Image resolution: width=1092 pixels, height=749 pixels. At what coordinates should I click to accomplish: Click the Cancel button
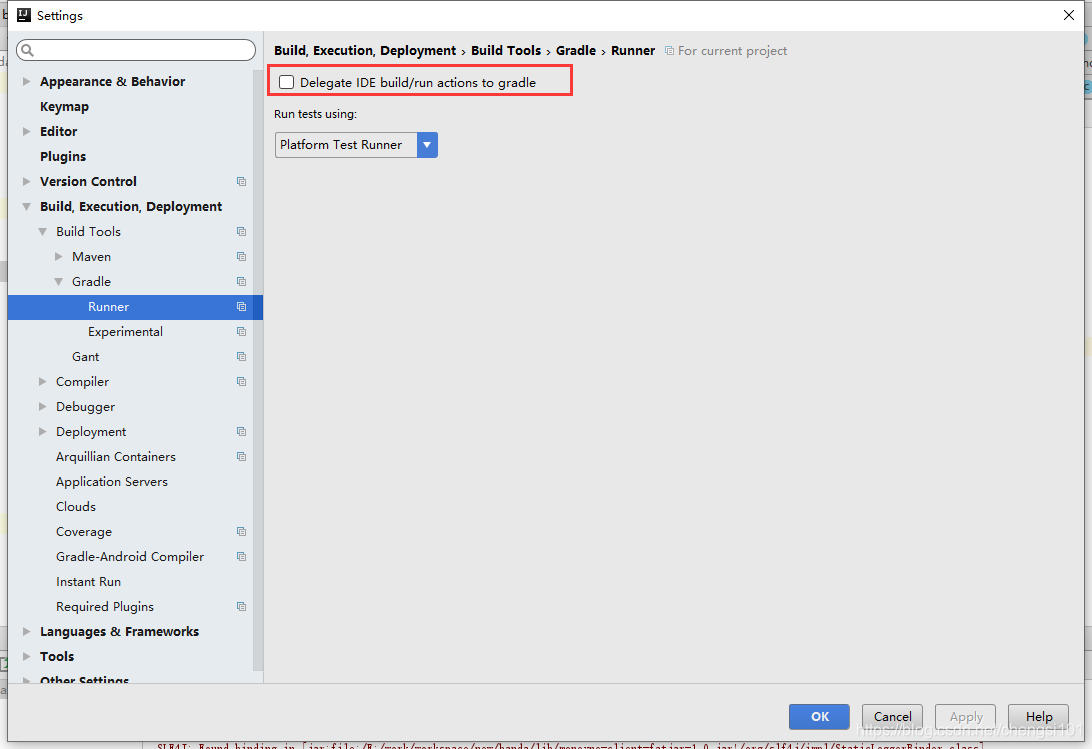(892, 716)
